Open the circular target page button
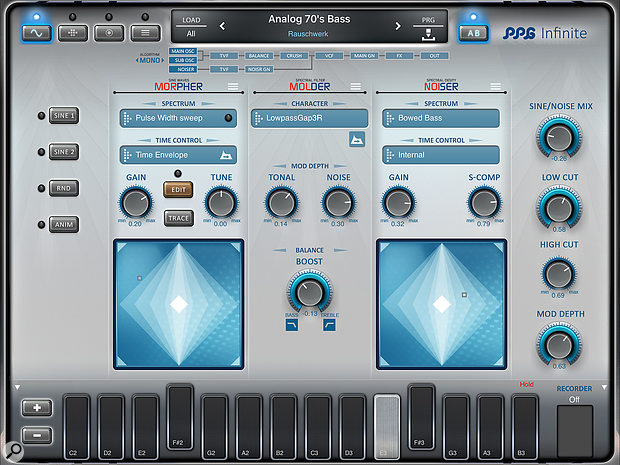Viewport: 620px width, 465px height. coord(109,33)
